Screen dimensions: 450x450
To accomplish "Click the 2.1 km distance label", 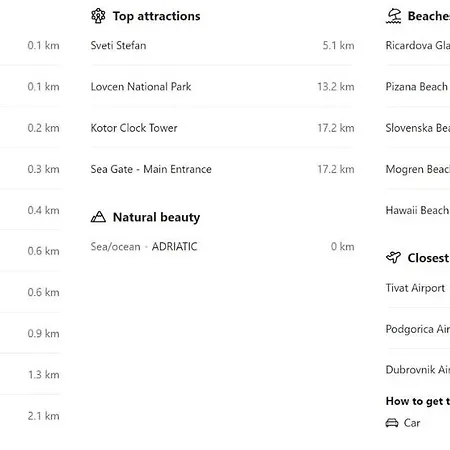I will tap(43, 416).
